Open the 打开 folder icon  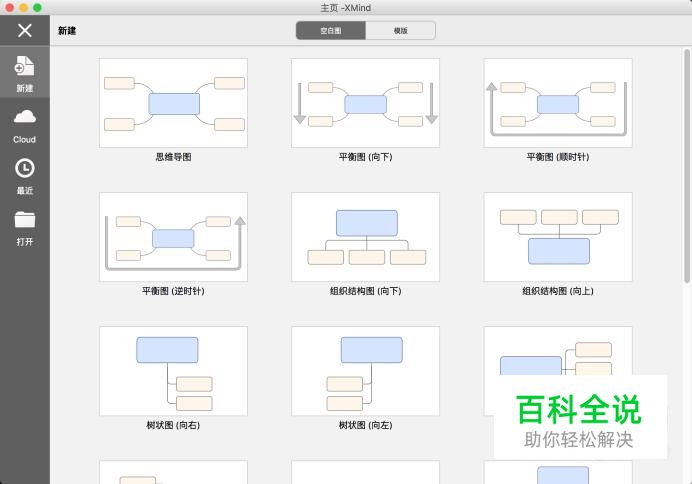[25, 219]
